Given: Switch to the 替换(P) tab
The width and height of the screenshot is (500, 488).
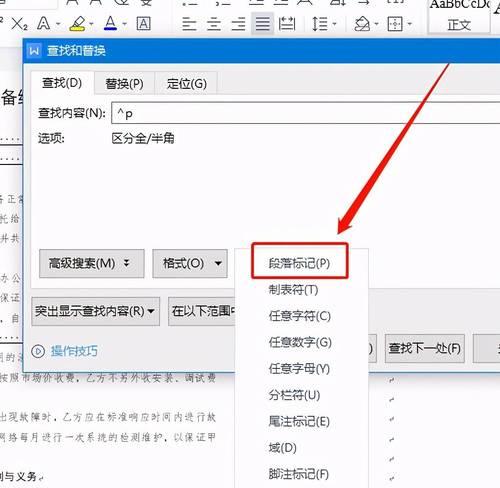Looking at the screenshot, I should click(124, 83).
